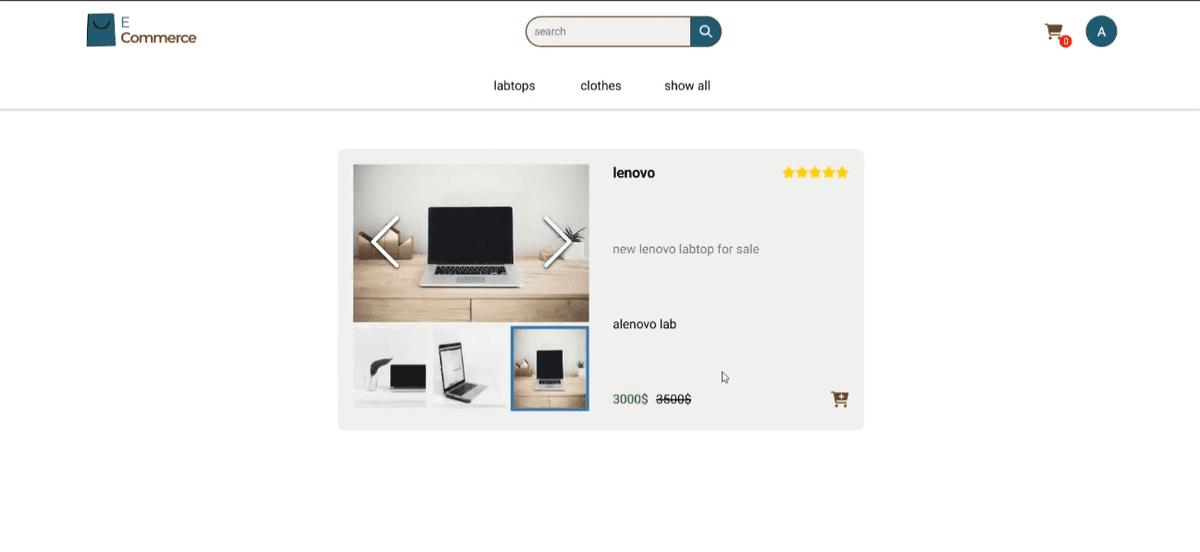Screen dimensions: 1200x552
Task: Select the clothes category
Action: (x=601, y=86)
